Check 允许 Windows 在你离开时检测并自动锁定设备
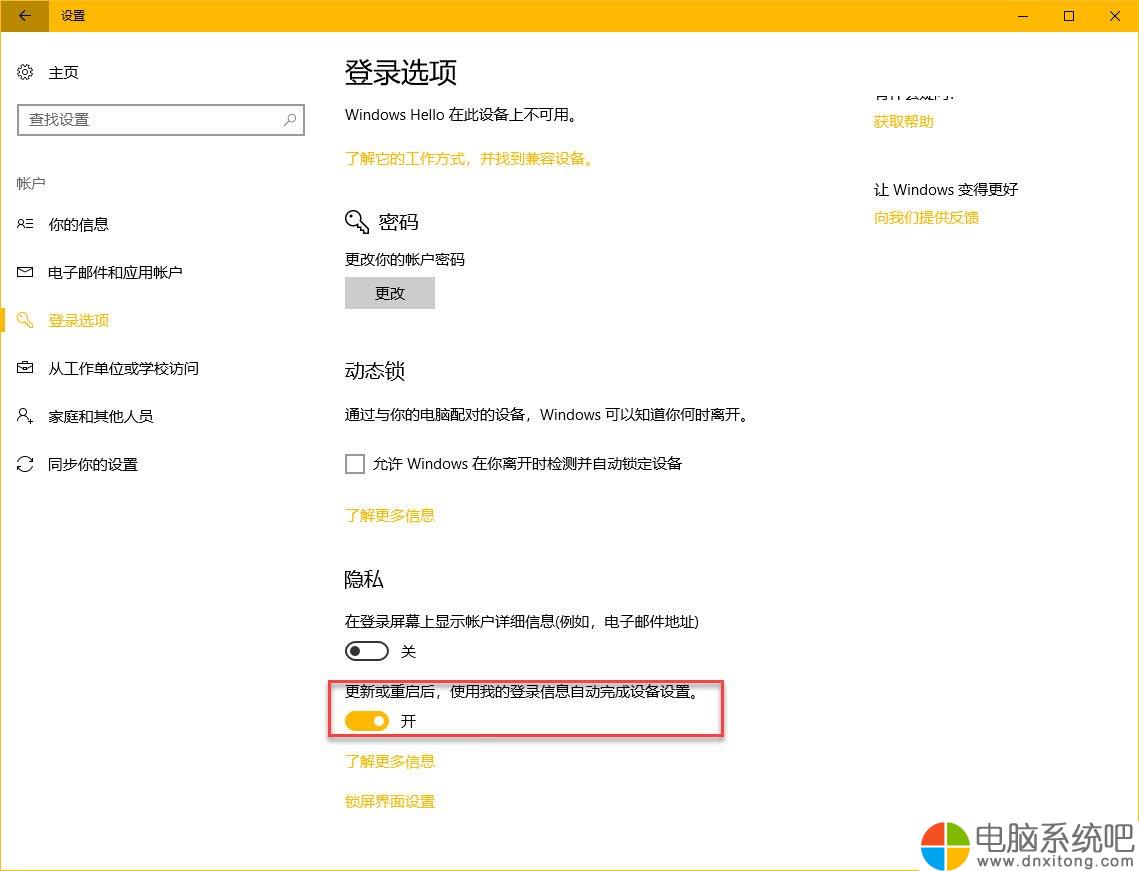Screen dimensions: 1139x871 tap(354, 463)
